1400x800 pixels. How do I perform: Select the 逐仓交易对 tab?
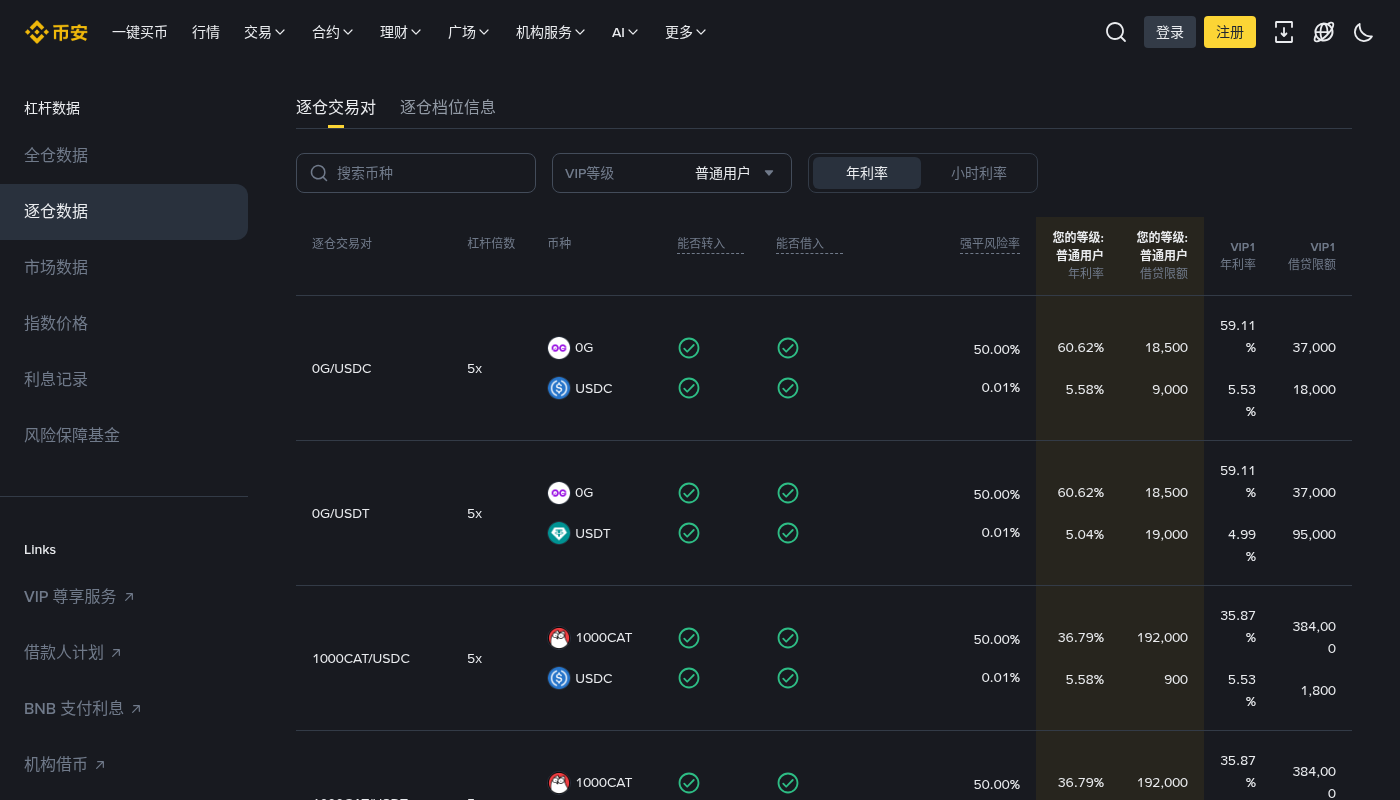pos(336,107)
